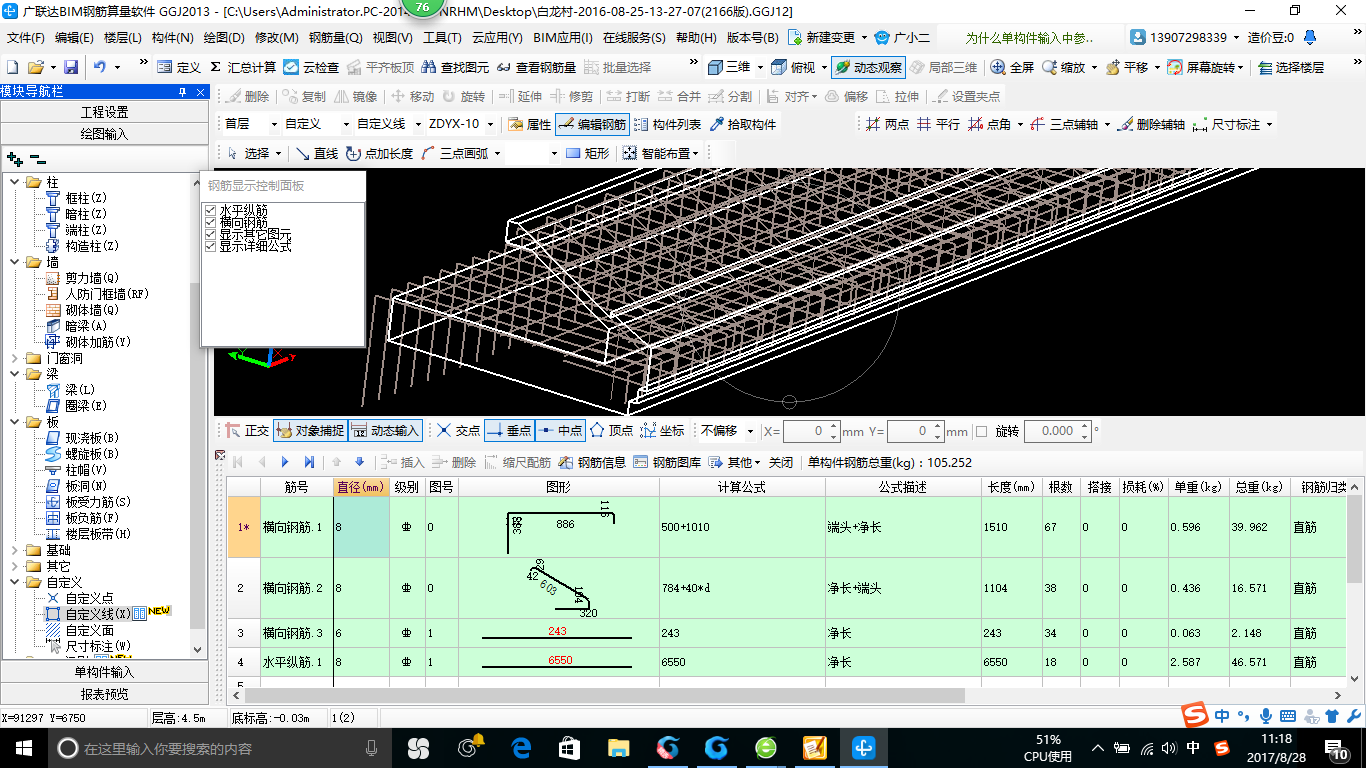
Task: Open 钢筋图库 rebar library button
Action: (667, 462)
